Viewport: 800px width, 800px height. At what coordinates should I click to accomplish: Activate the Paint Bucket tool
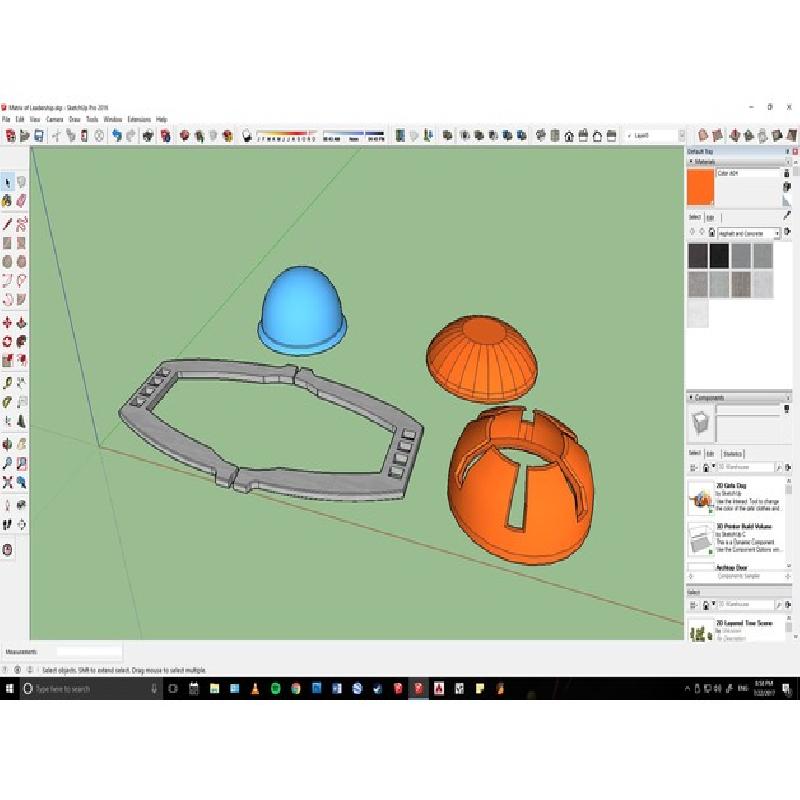(x=8, y=201)
